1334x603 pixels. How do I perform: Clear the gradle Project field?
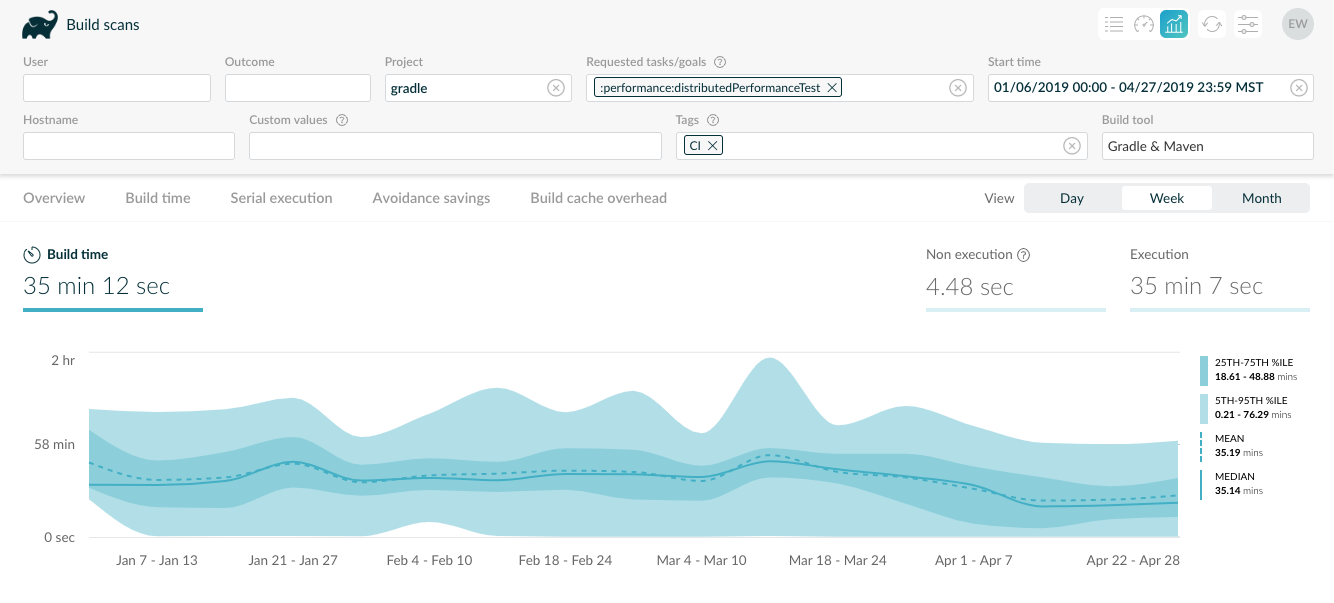[x=556, y=88]
